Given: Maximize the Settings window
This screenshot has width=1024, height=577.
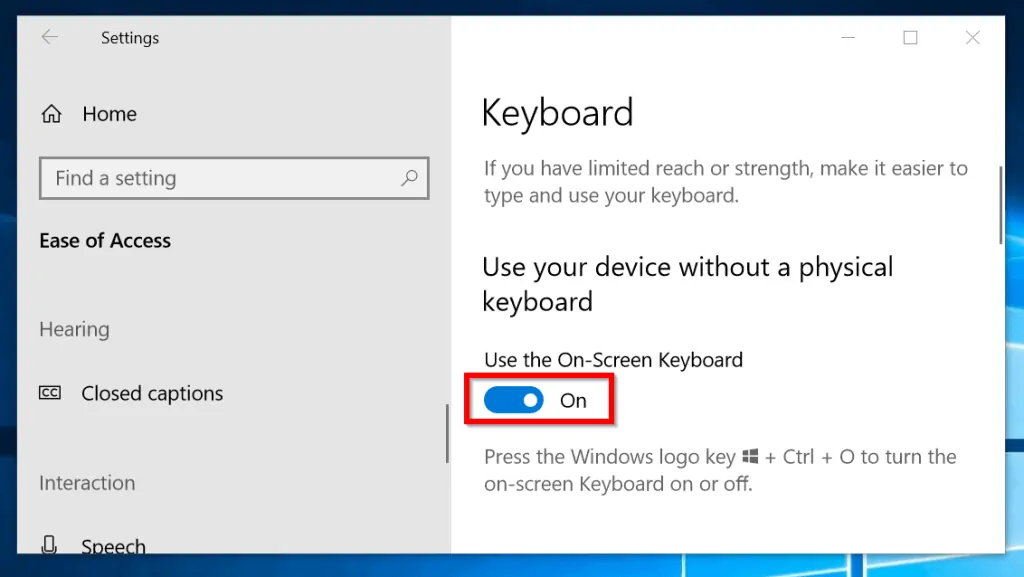Looking at the screenshot, I should coord(910,38).
